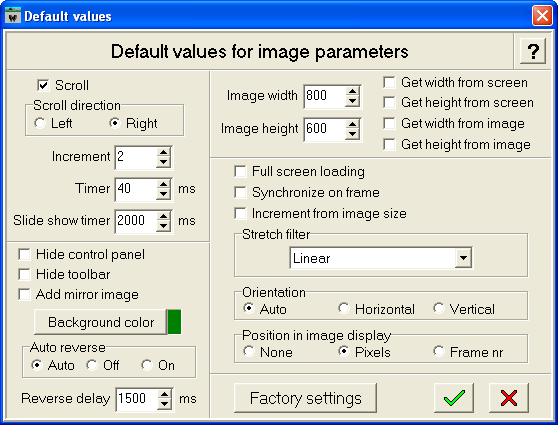558x425 pixels.
Task: Enable Hide control panel checkbox
Action: click(x=24, y=255)
